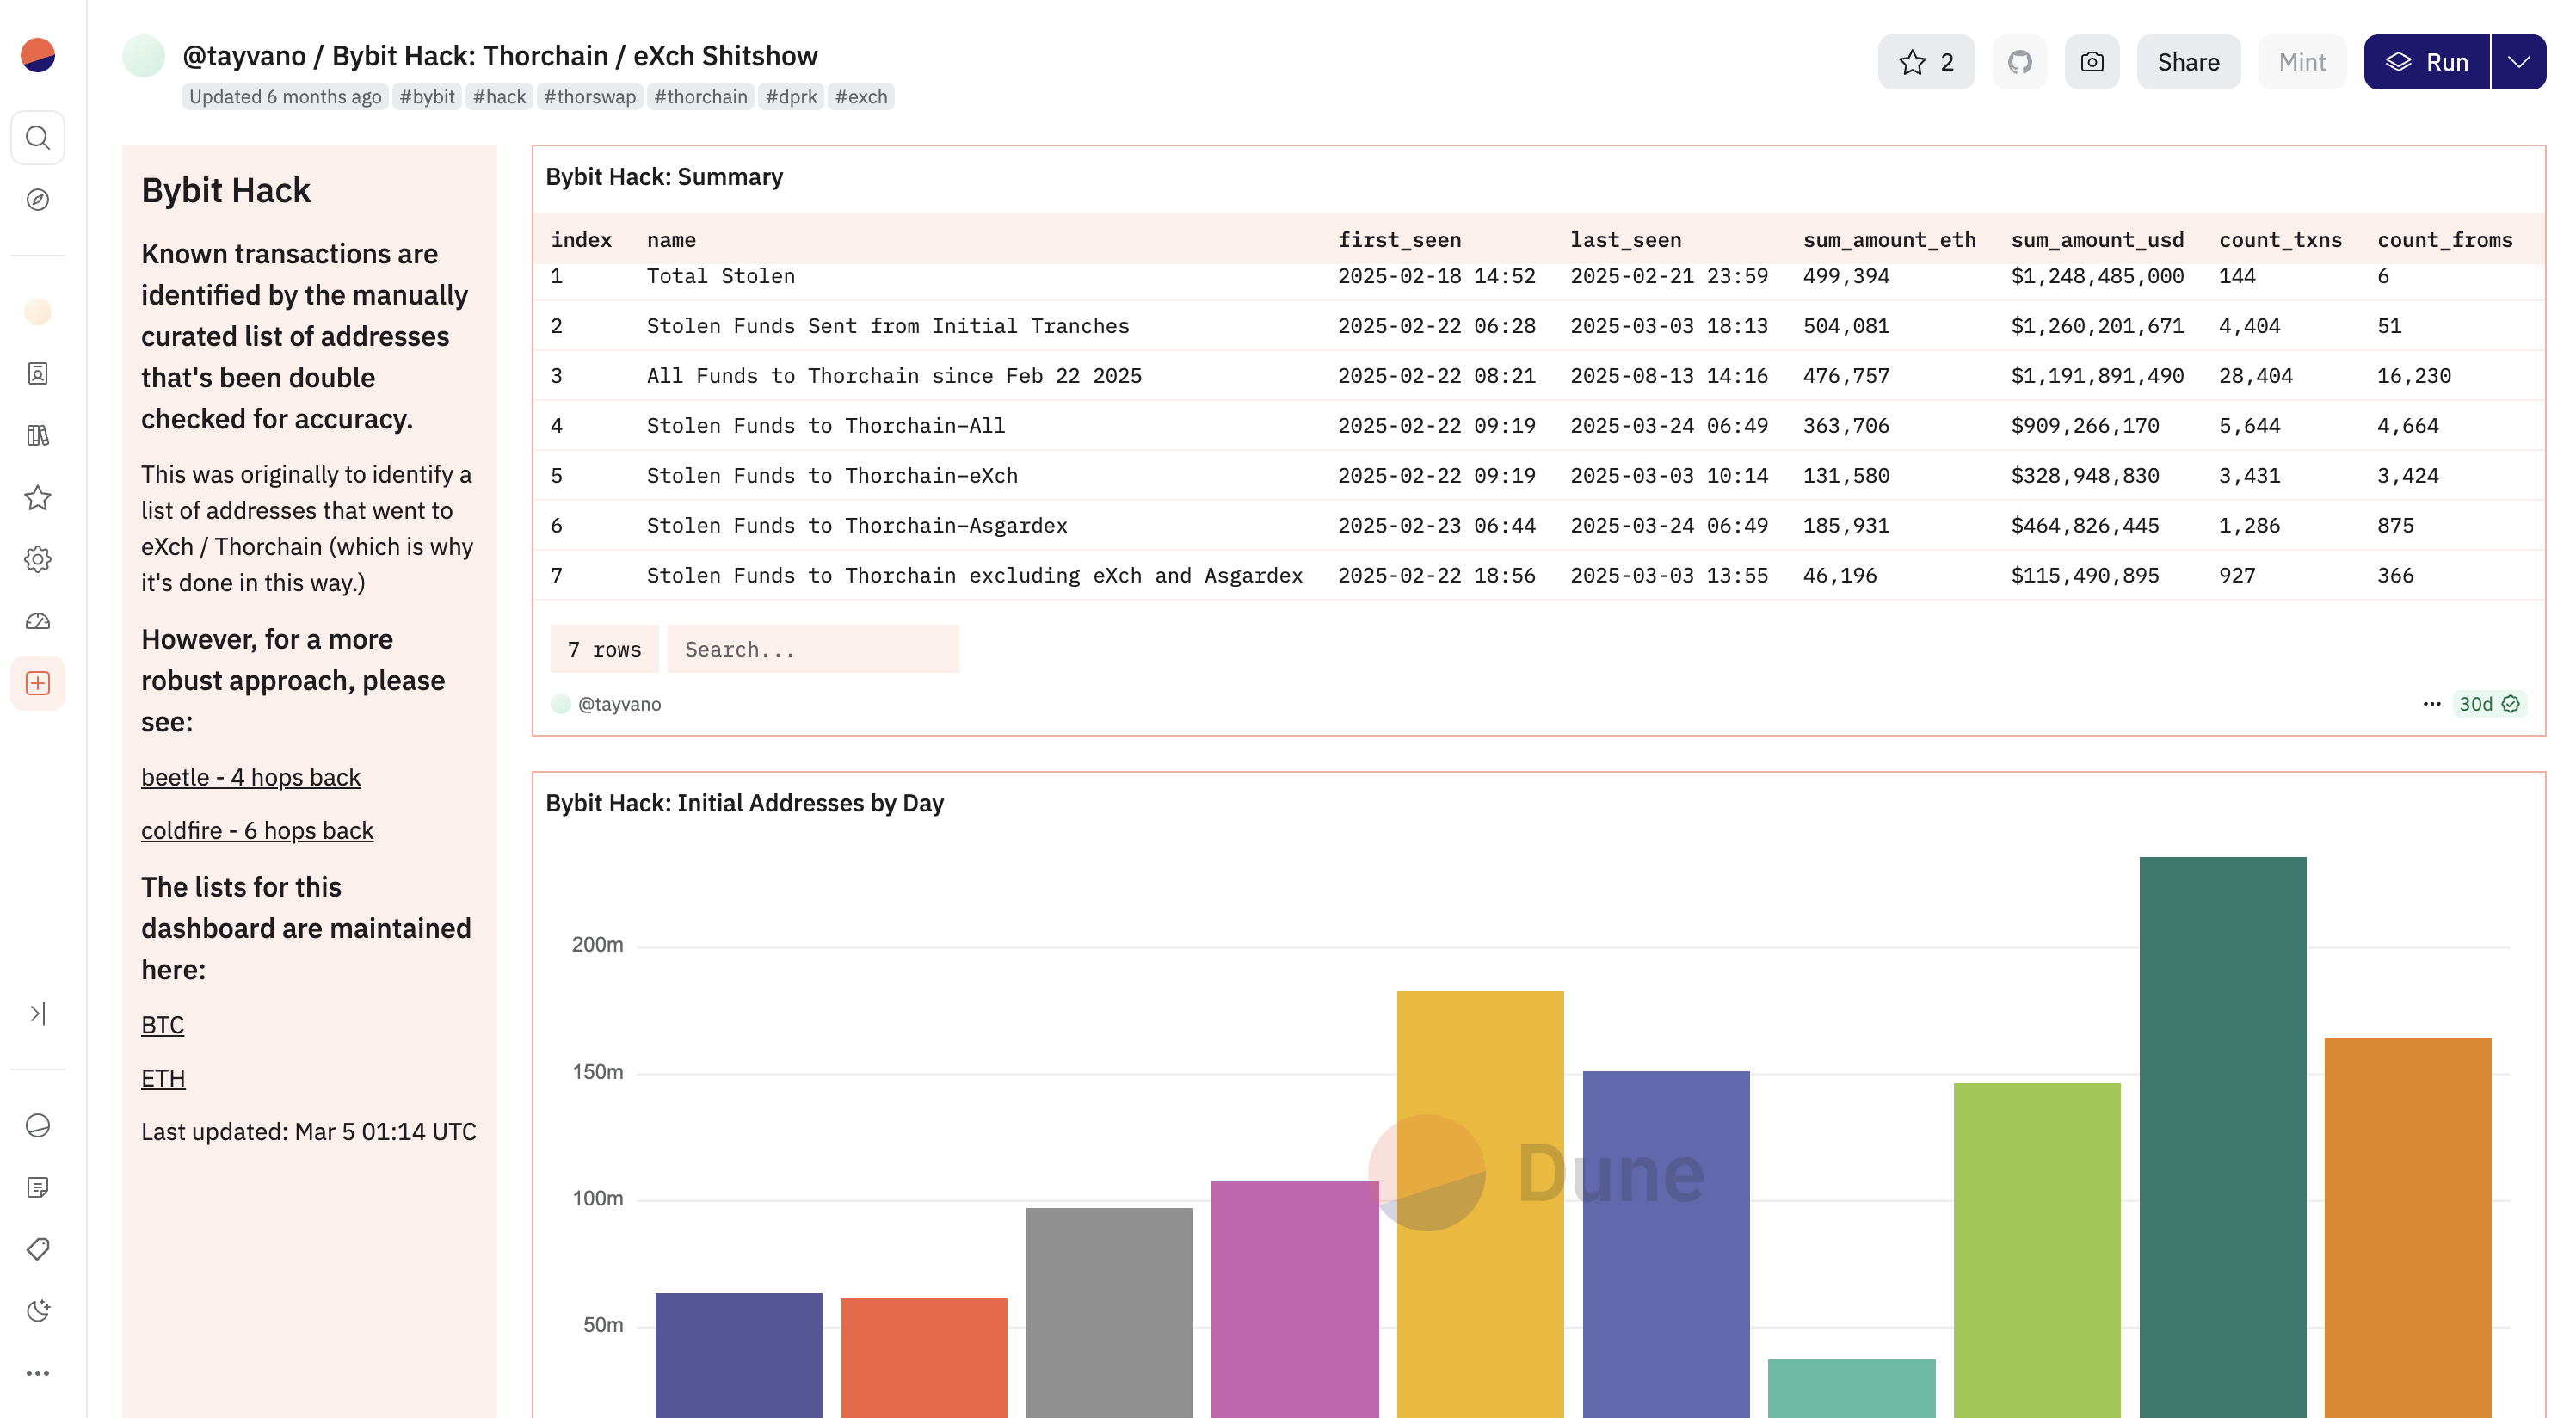The width and height of the screenshot is (2576, 1418).
Task: Click the red plus create icon
Action: point(38,683)
